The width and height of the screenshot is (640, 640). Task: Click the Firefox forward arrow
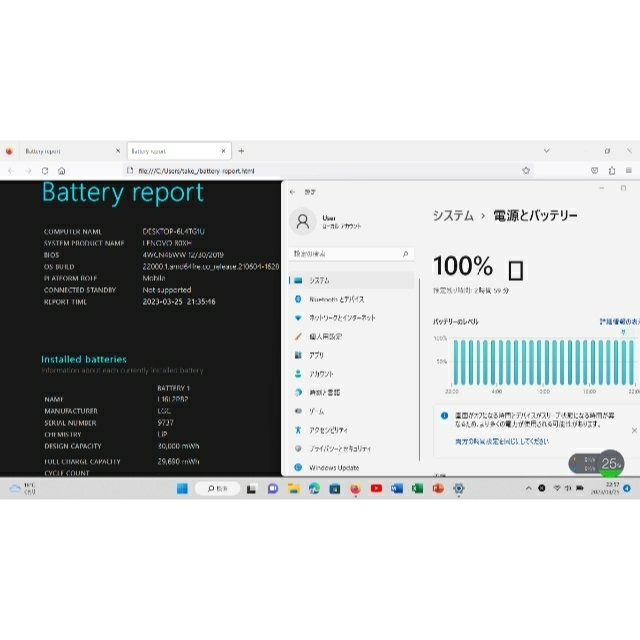[x=28, y=171]
